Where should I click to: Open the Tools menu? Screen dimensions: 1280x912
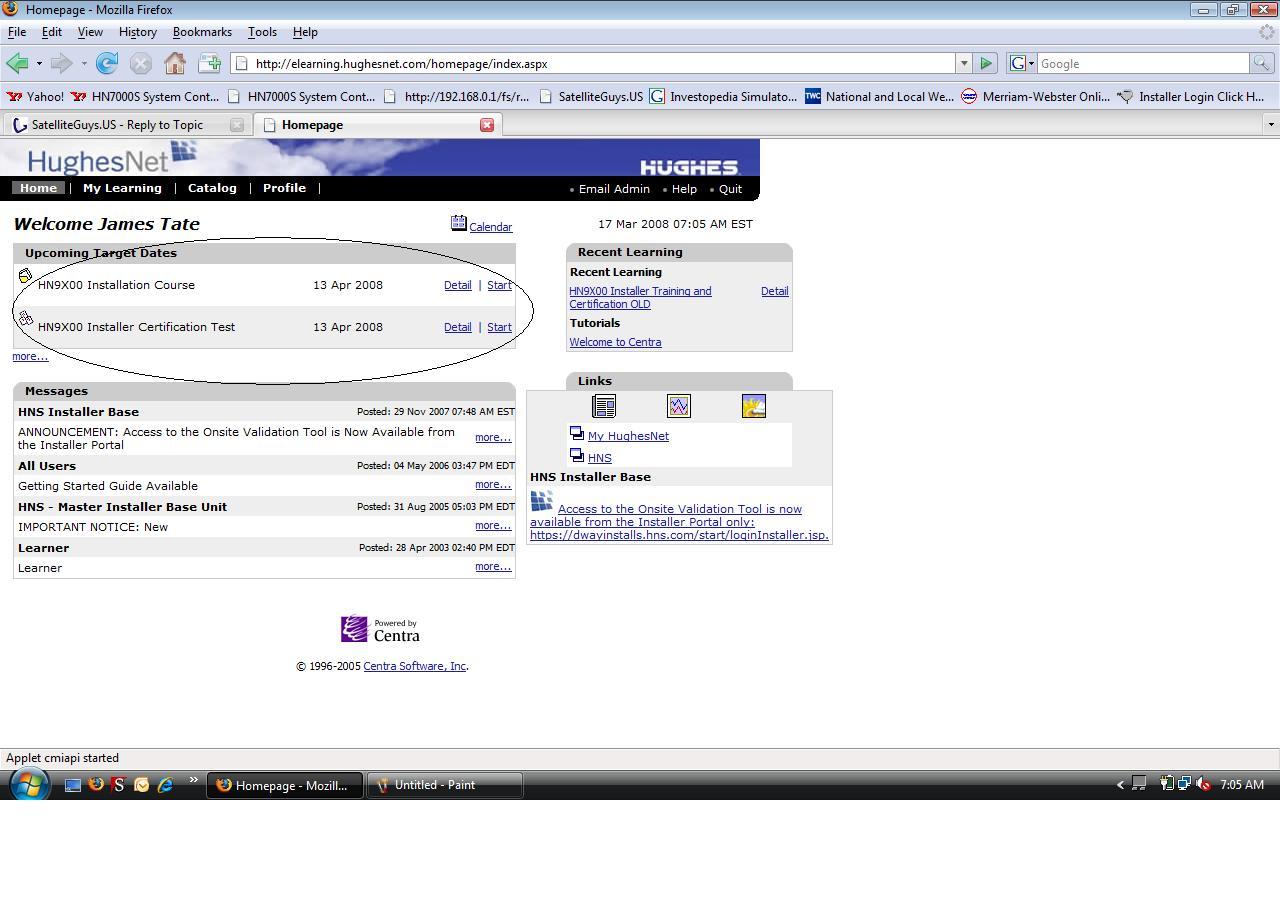point(262,32)
